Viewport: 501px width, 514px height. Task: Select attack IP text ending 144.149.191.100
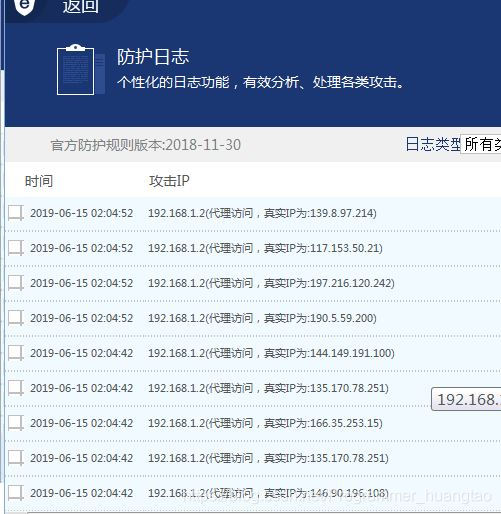[x=271, y=353]
